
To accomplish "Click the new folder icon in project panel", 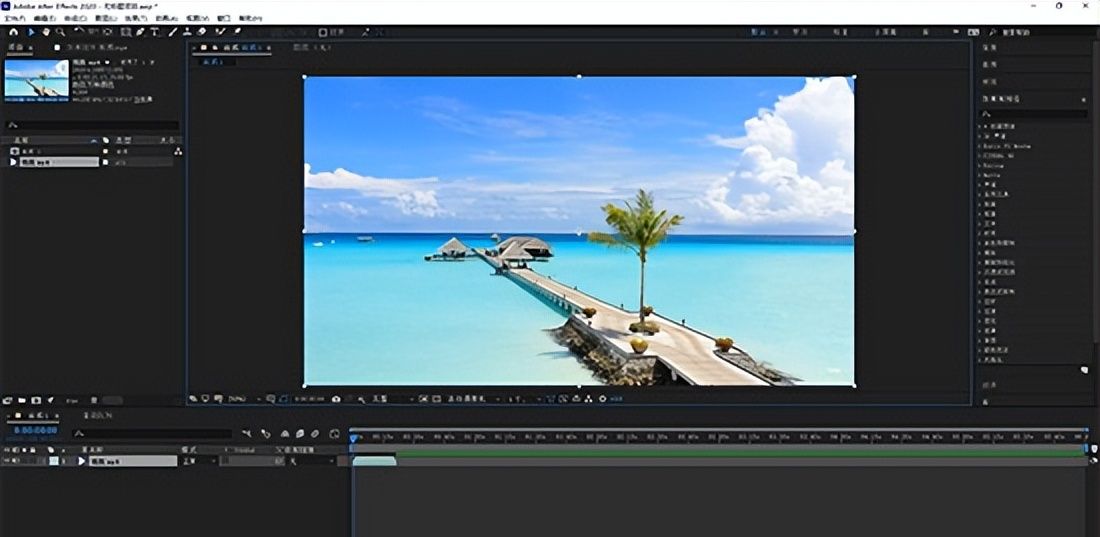I will pos(22,400).
